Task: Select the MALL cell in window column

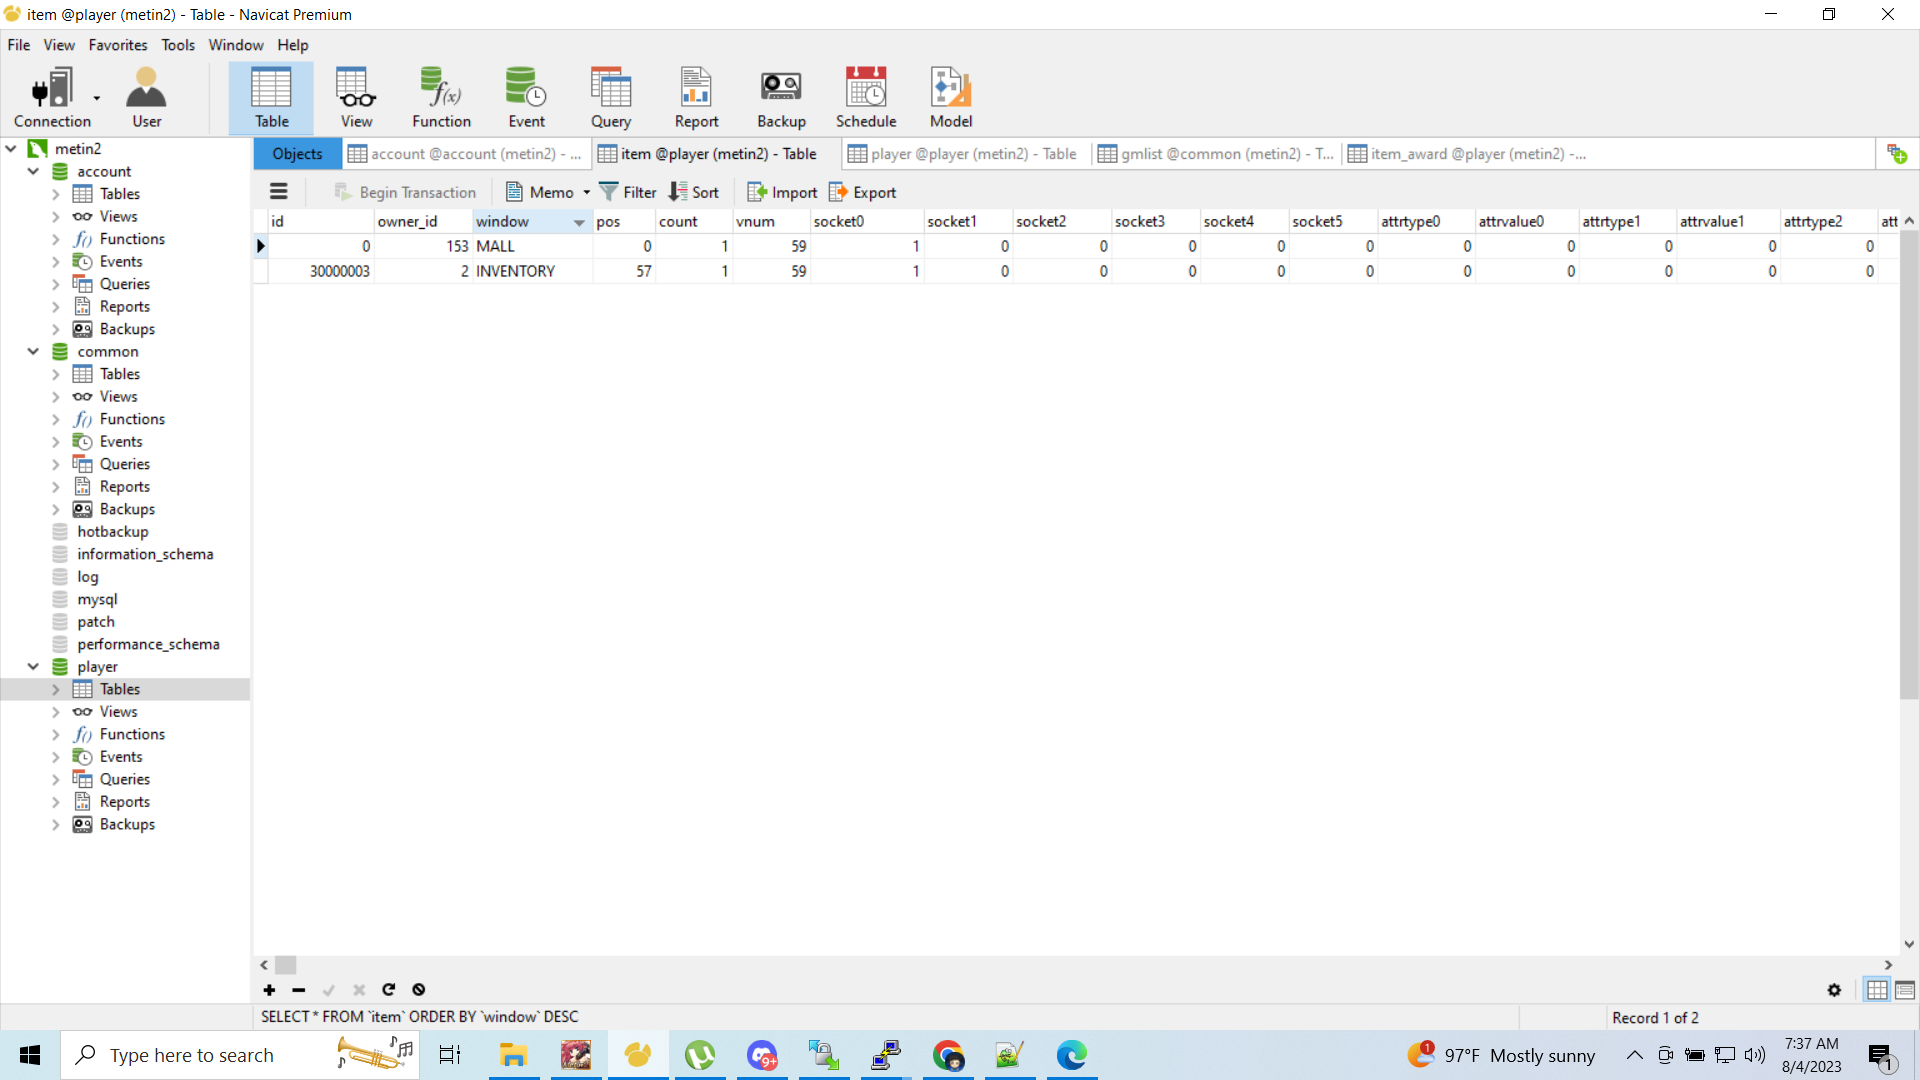Action: point(532,246)
